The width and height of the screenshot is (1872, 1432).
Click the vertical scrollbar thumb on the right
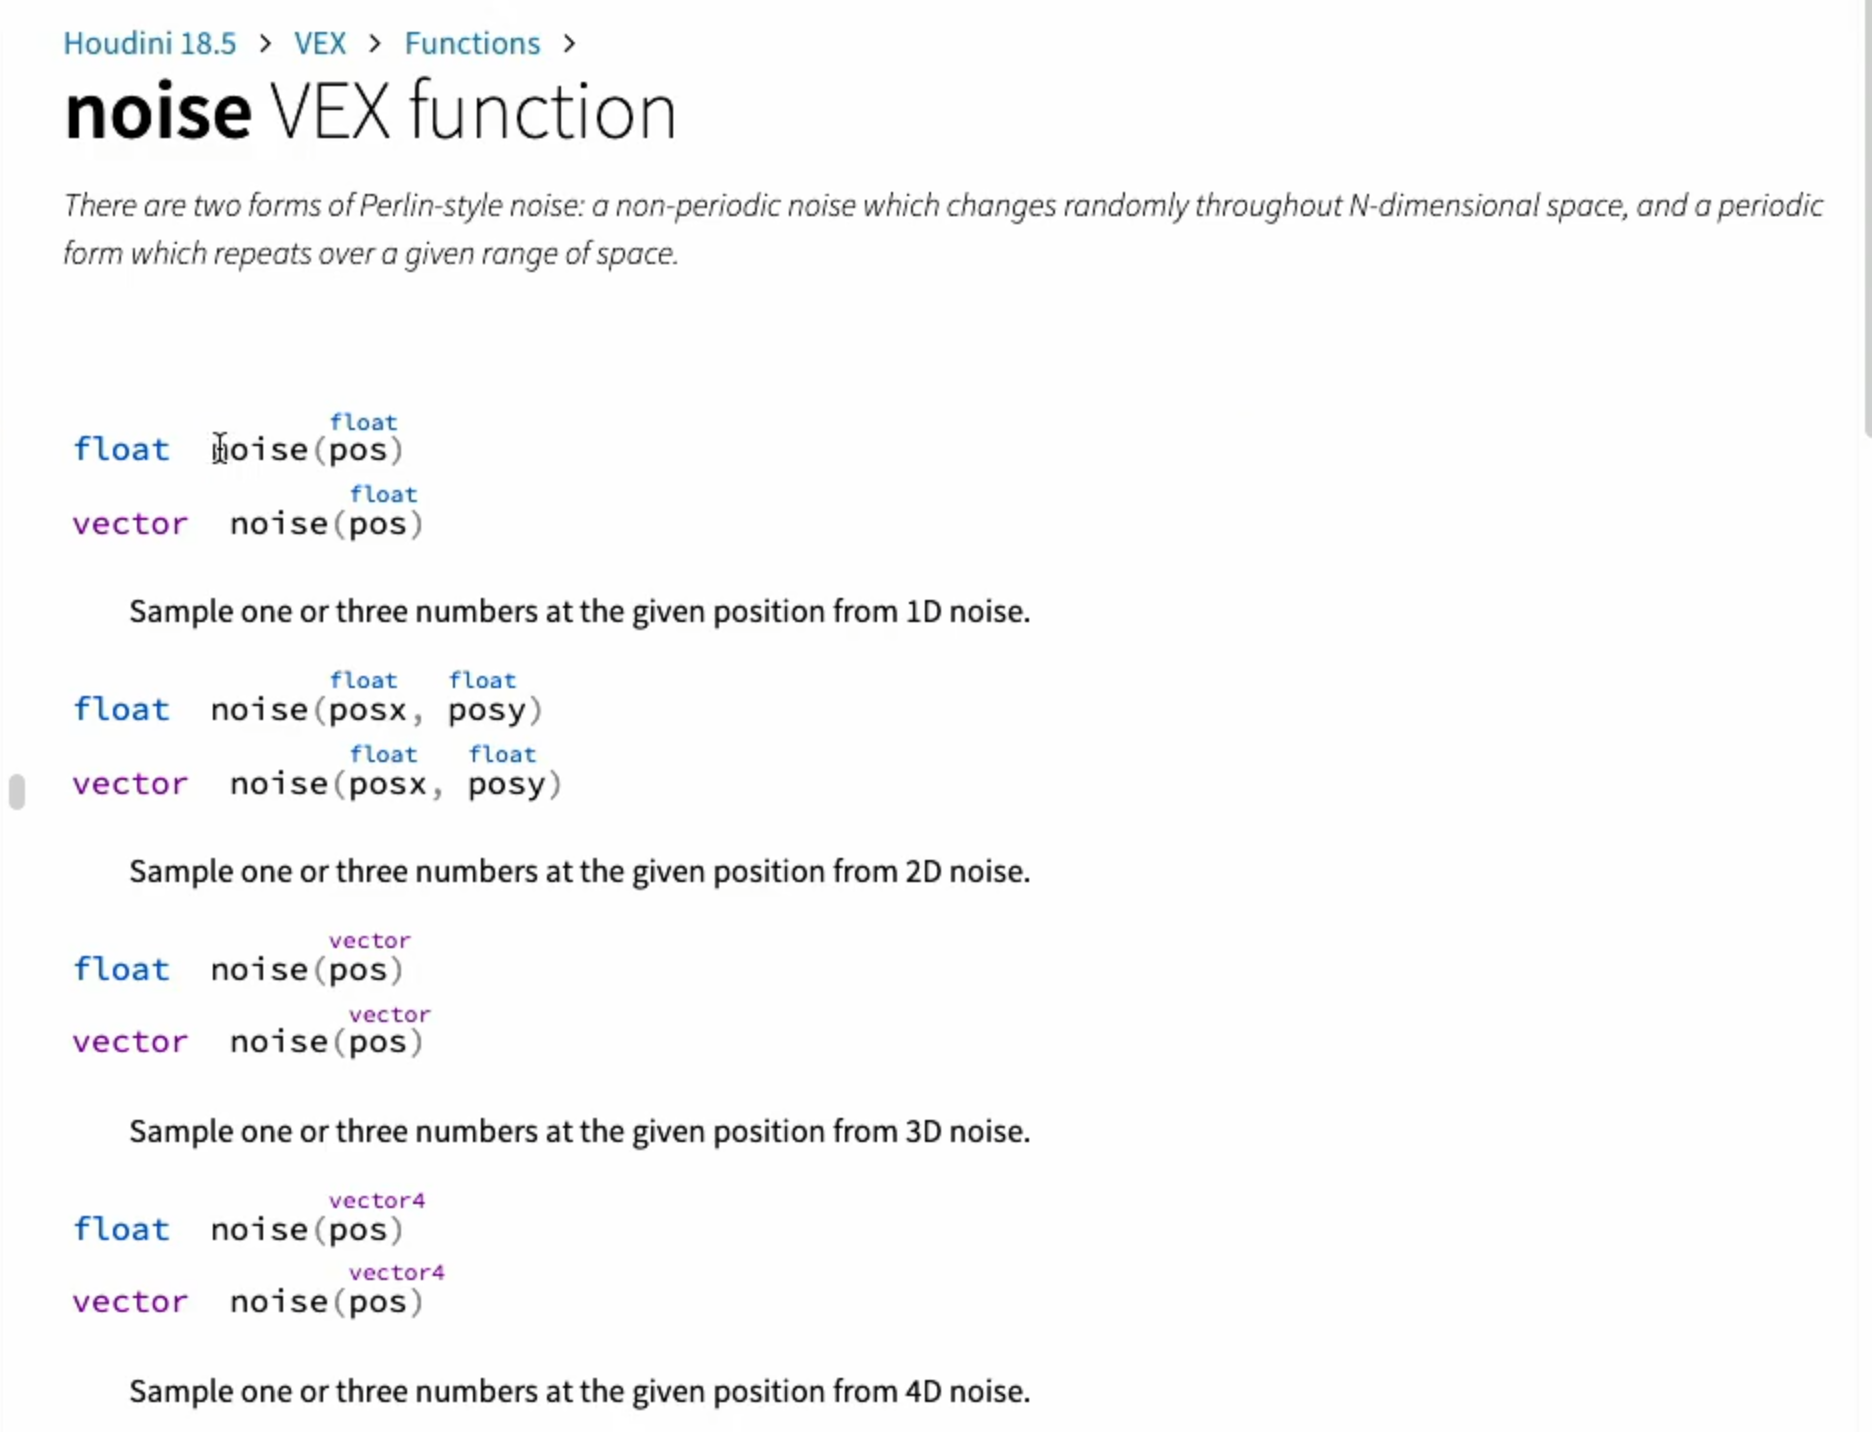click(1866, 218)
